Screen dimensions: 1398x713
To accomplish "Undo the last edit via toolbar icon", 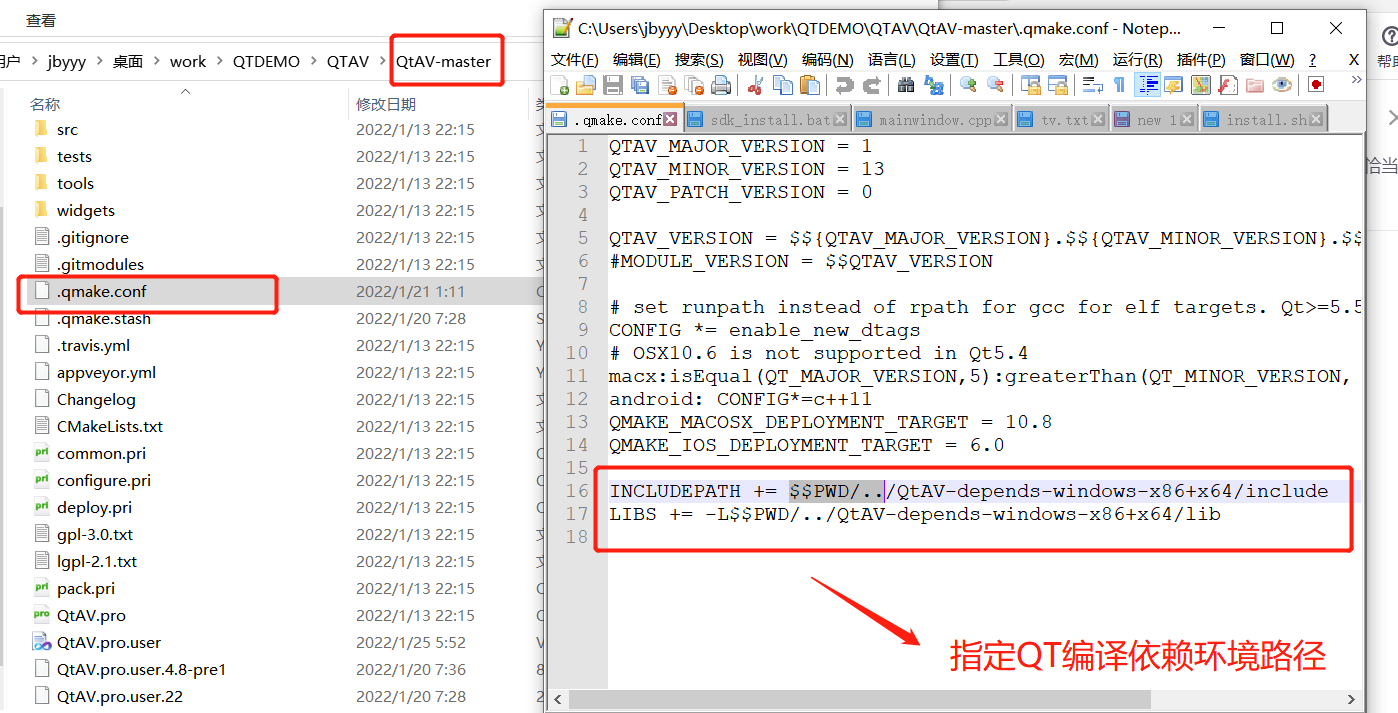I will (844, 85).
